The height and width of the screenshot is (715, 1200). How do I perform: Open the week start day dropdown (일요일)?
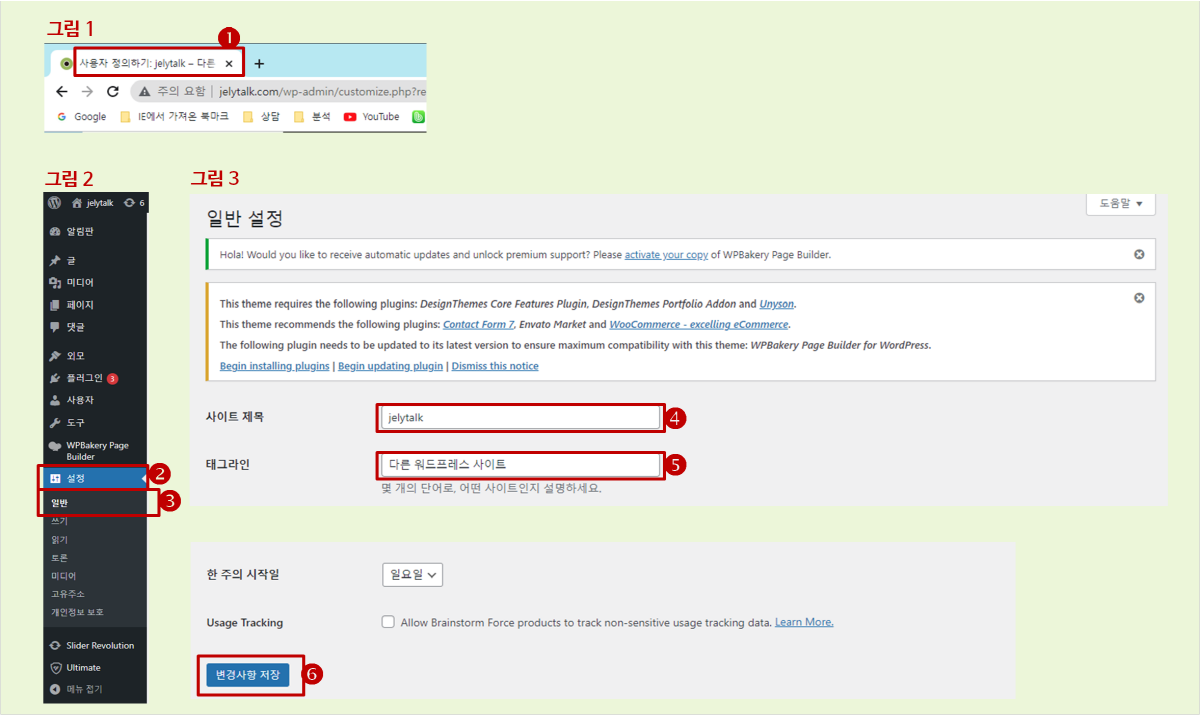click(x=412, y=575)
